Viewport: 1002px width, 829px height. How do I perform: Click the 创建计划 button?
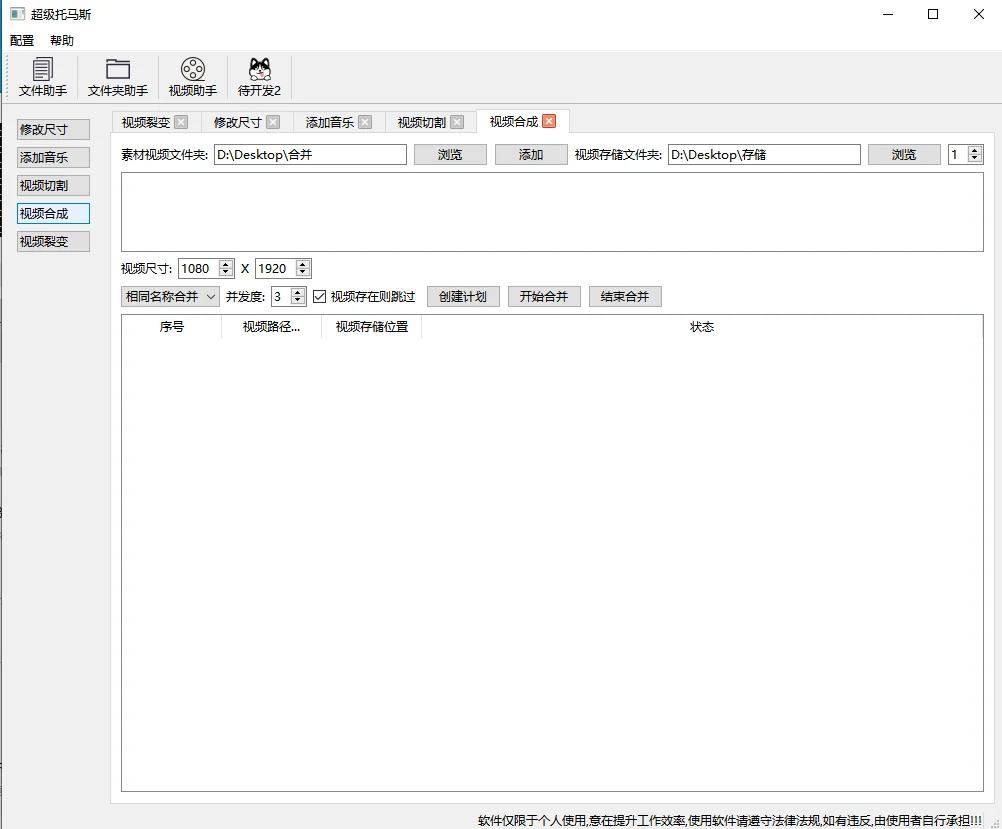click(x=463, y=297)
